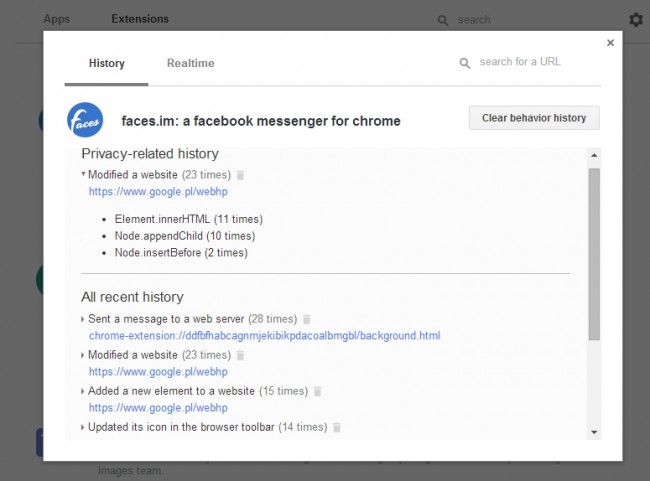Click the Clear behavior history button

[x=534, y=118]
